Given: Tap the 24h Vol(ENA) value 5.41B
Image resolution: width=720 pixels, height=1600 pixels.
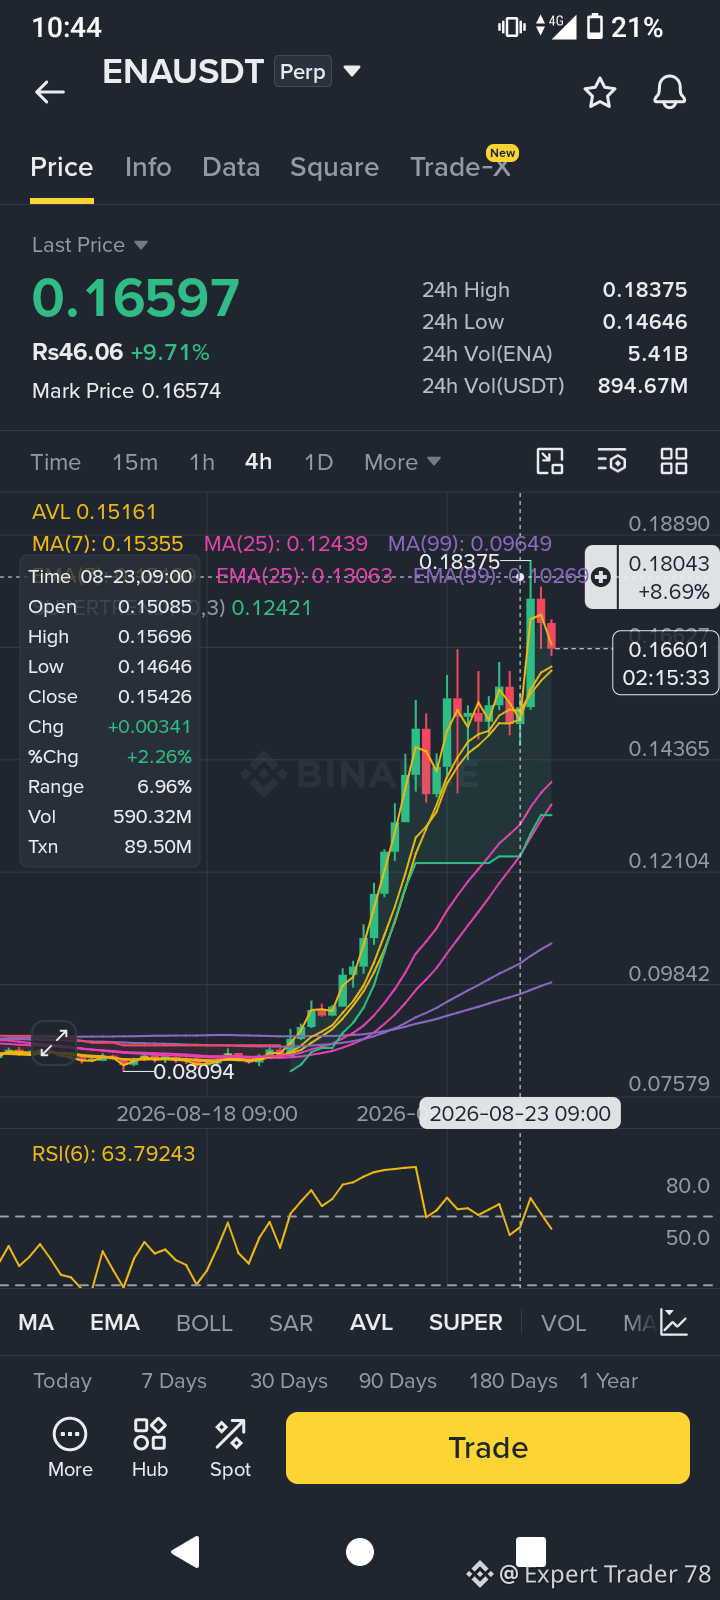Looking at the screenshot, I should coord(657,354).
